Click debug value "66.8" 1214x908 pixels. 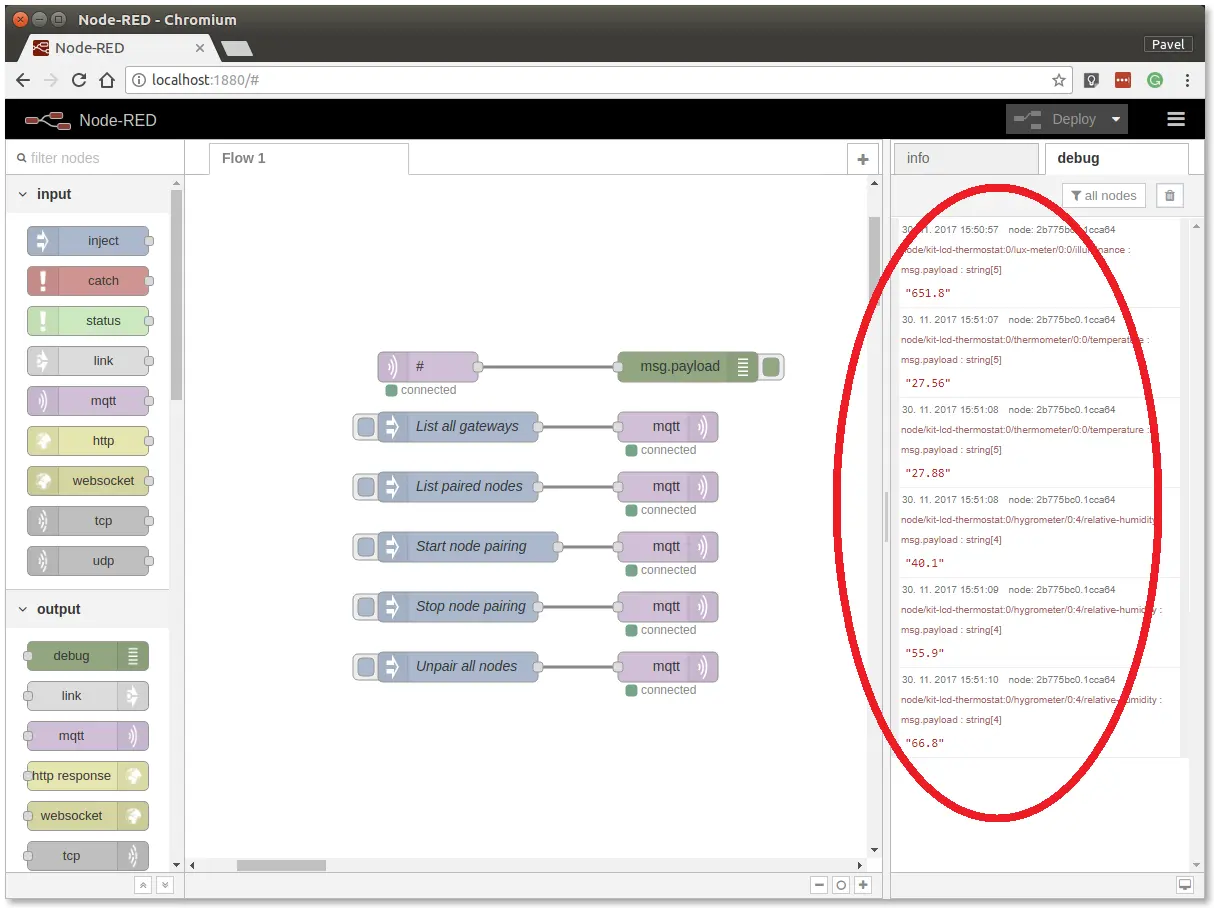coord(925,743)
